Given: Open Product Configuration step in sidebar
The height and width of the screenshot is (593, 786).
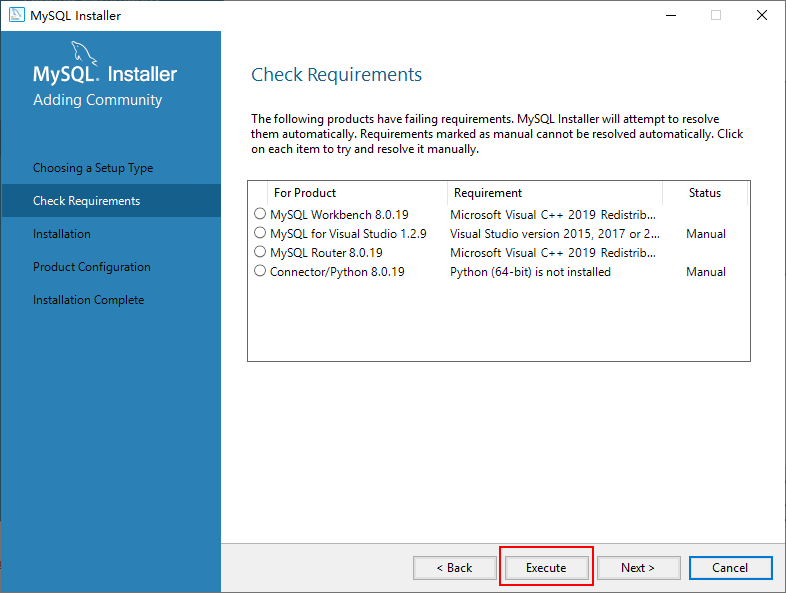Looking at the screenshot, I should (x=92, y=267).
